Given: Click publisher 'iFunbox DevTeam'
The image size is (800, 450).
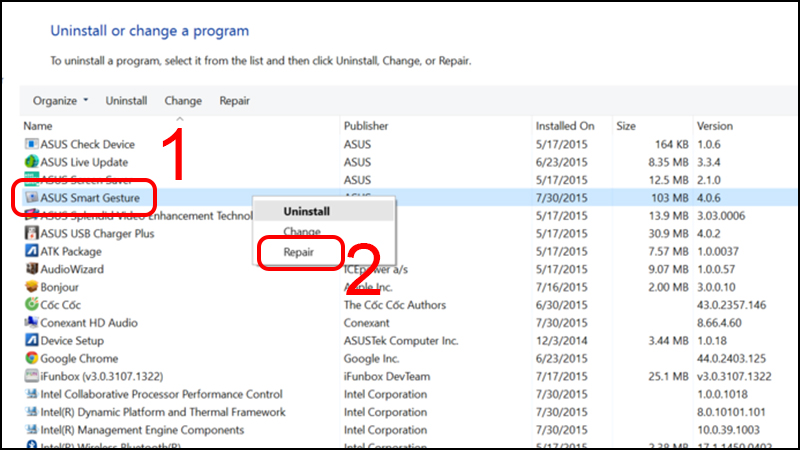Looking at the screenshot, I should pos(387,377).
